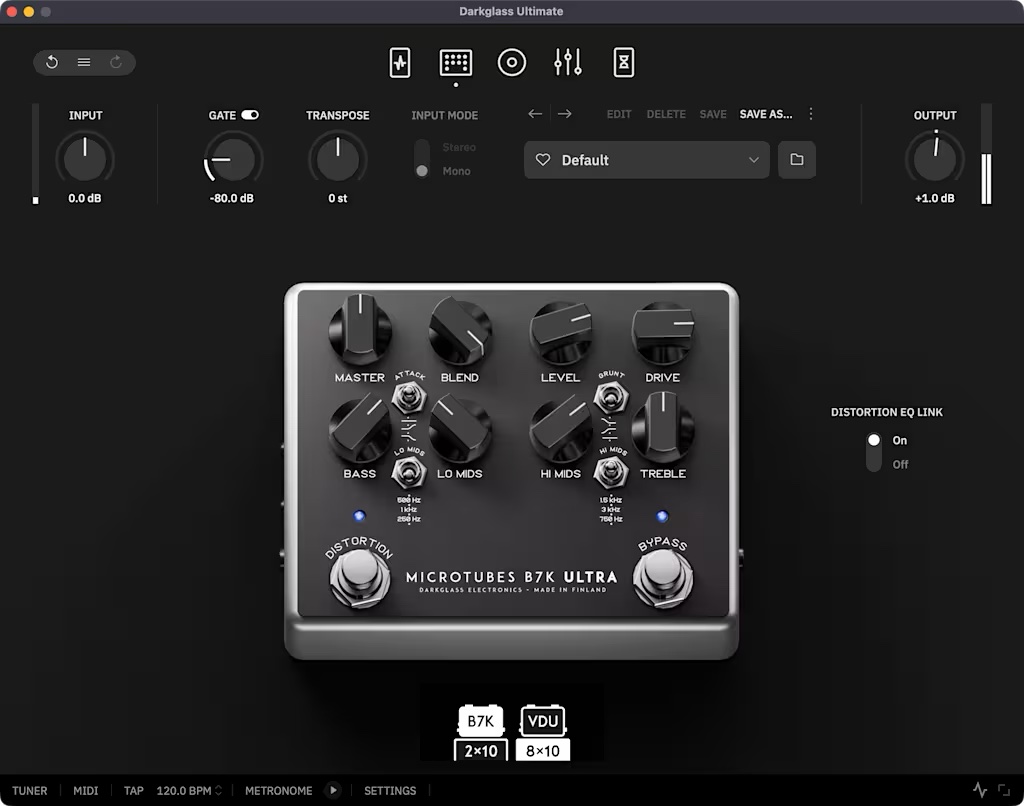Open the preset three-dot options menu
This screenshot has height=806, width=1024.
point(811,114)
